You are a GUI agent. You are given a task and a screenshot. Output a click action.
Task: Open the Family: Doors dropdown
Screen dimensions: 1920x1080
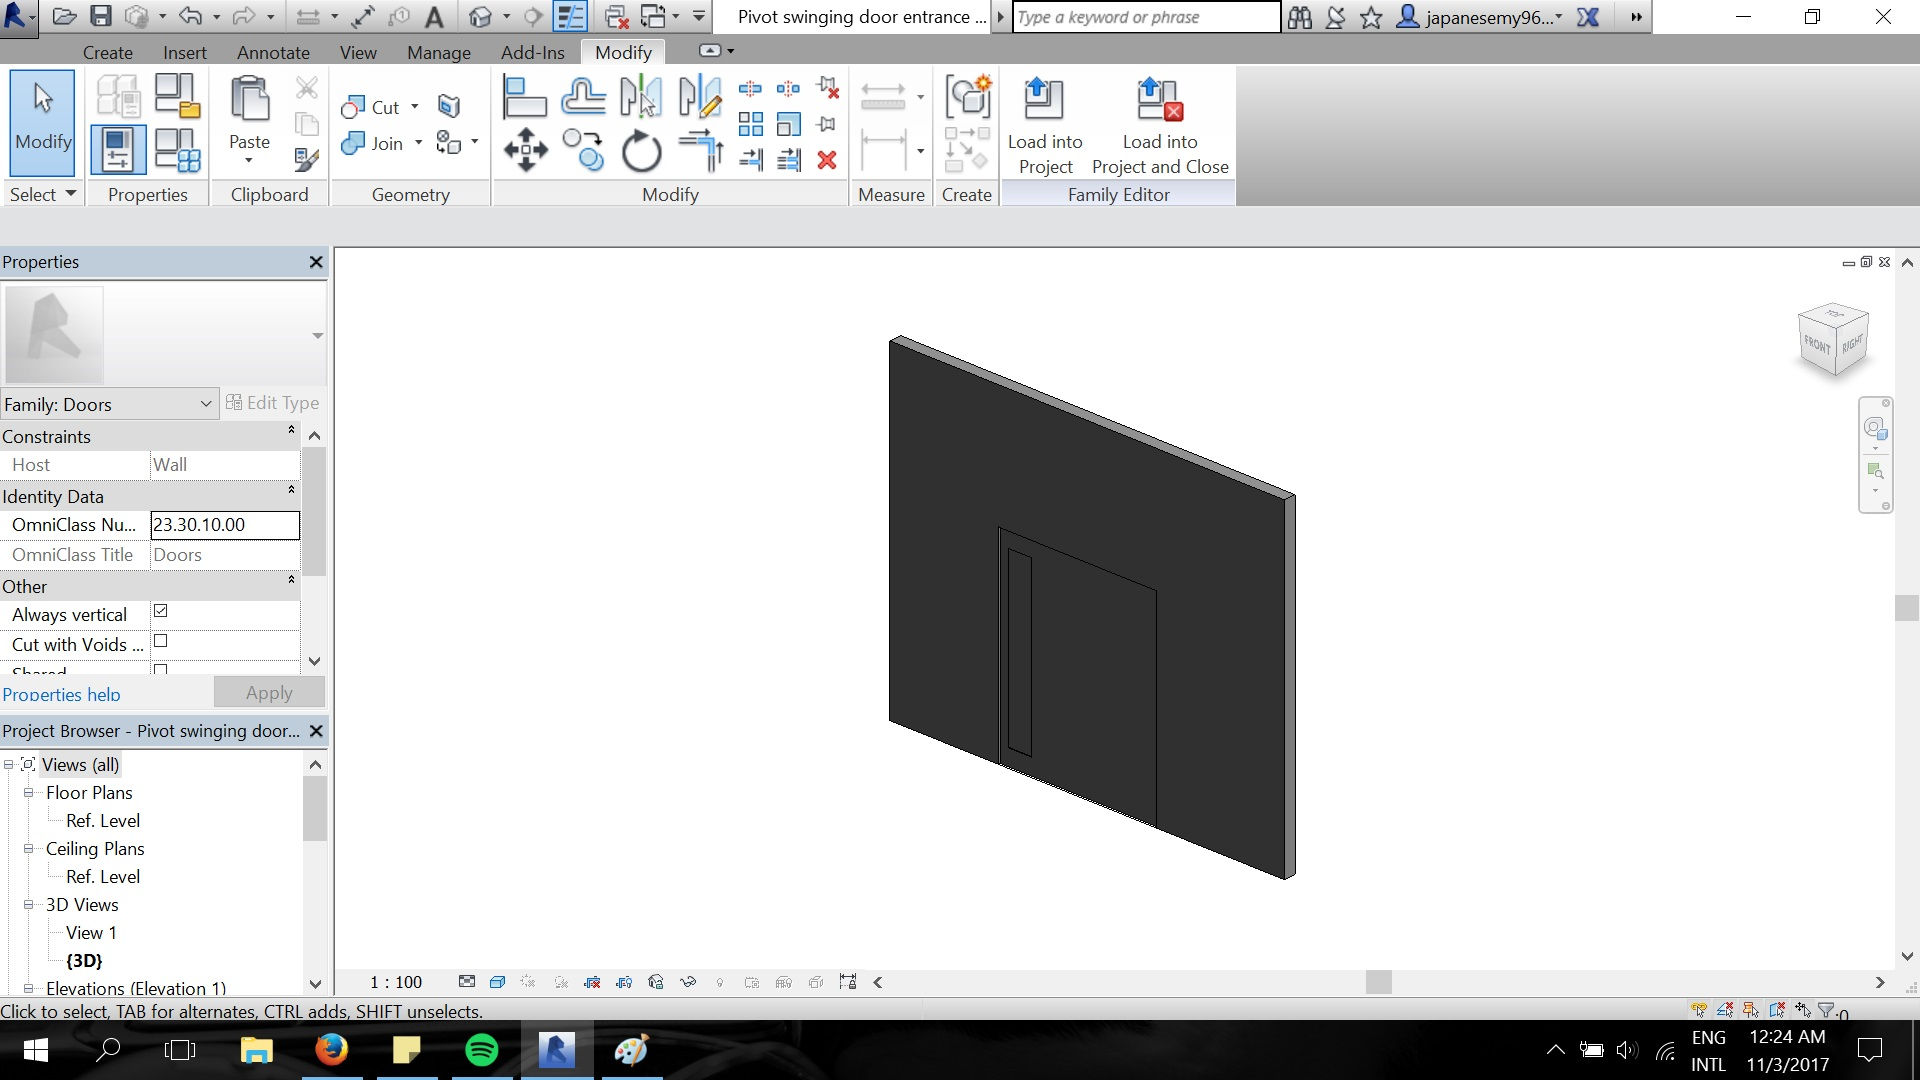[x=108, y=404]
